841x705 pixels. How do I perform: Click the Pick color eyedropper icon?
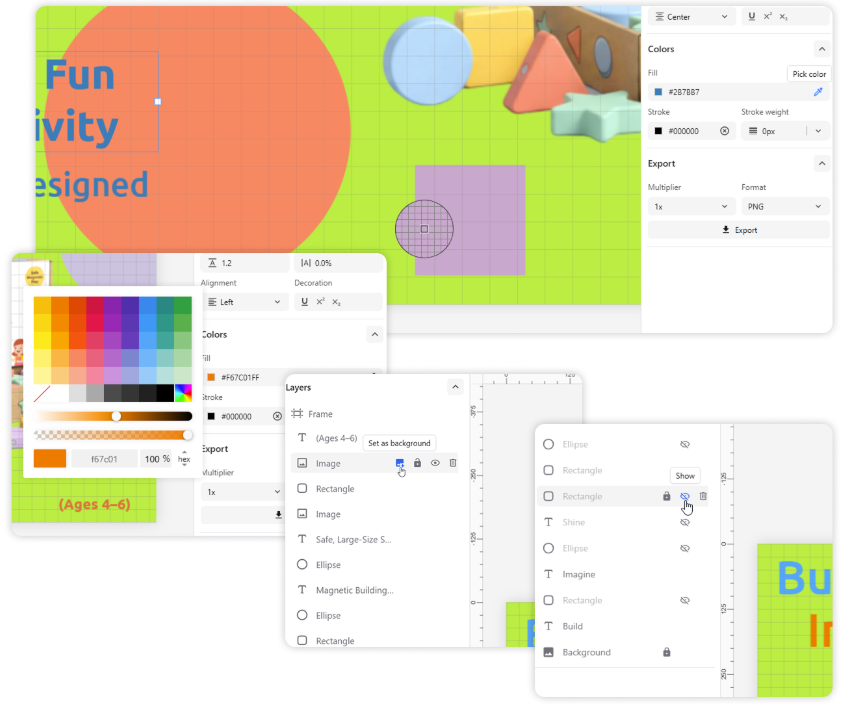point(817,92)
